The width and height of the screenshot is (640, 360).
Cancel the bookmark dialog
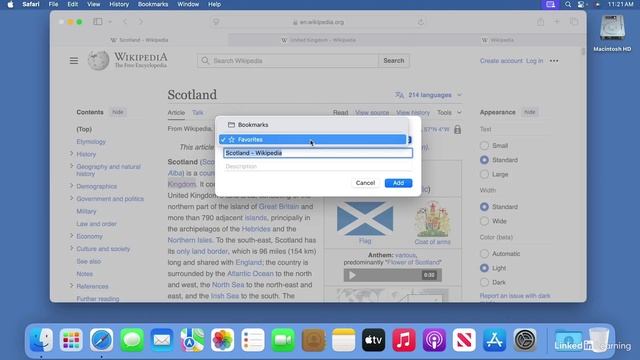365,183
